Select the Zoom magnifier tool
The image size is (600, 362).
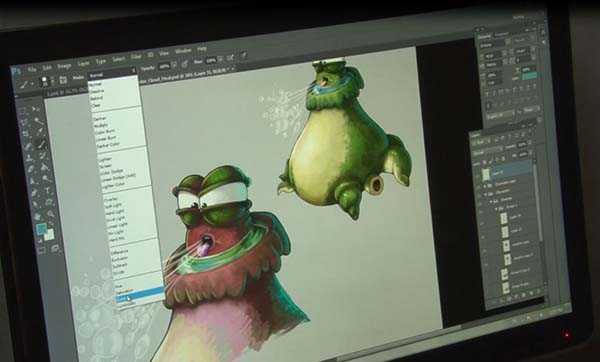click(50, 214)
